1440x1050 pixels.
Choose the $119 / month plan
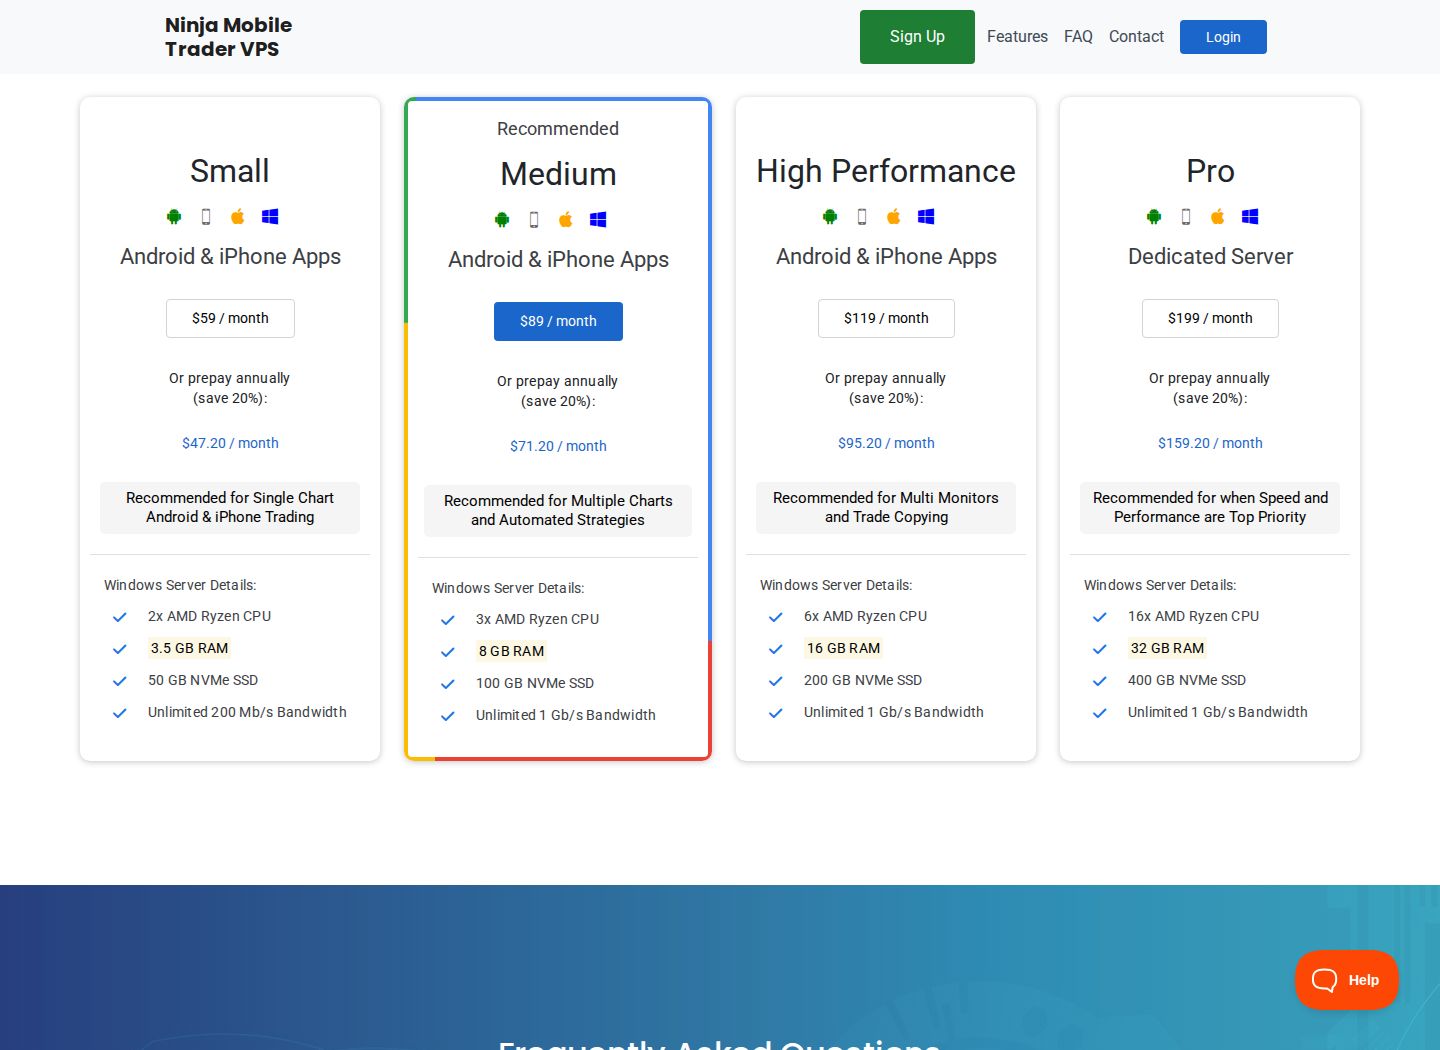[x=886, y=318]
